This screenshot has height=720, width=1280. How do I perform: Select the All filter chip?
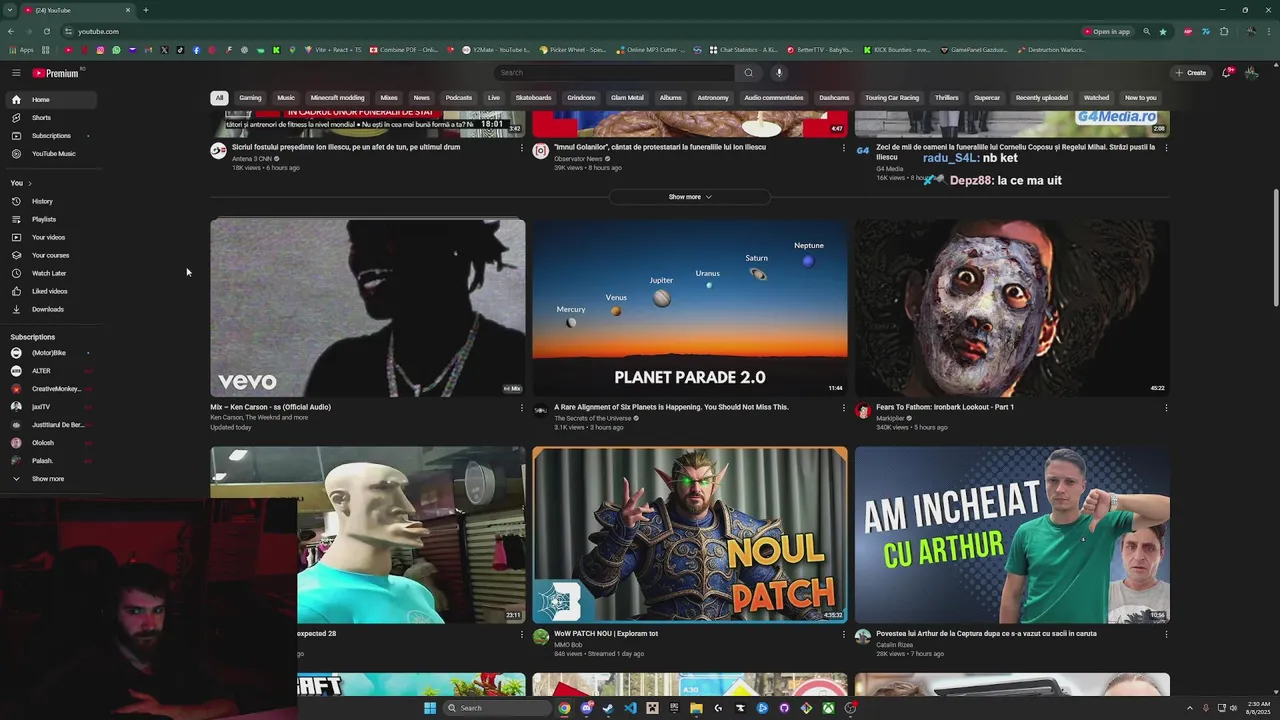click(219, 98)
